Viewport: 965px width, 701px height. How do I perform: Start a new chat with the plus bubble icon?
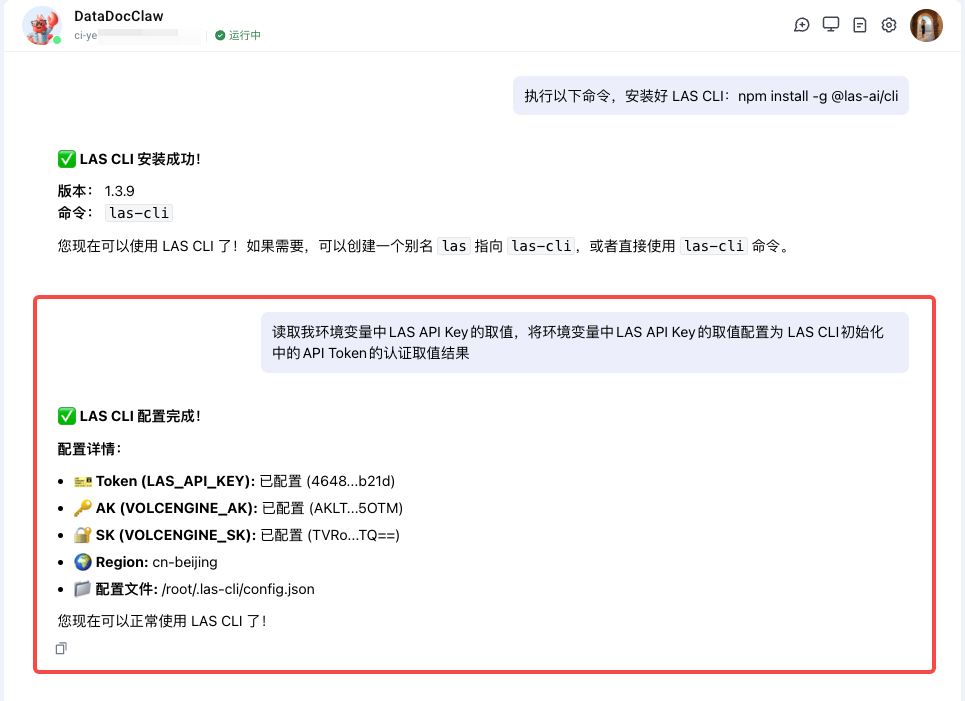pyautogui.click(x=801, y=25)
